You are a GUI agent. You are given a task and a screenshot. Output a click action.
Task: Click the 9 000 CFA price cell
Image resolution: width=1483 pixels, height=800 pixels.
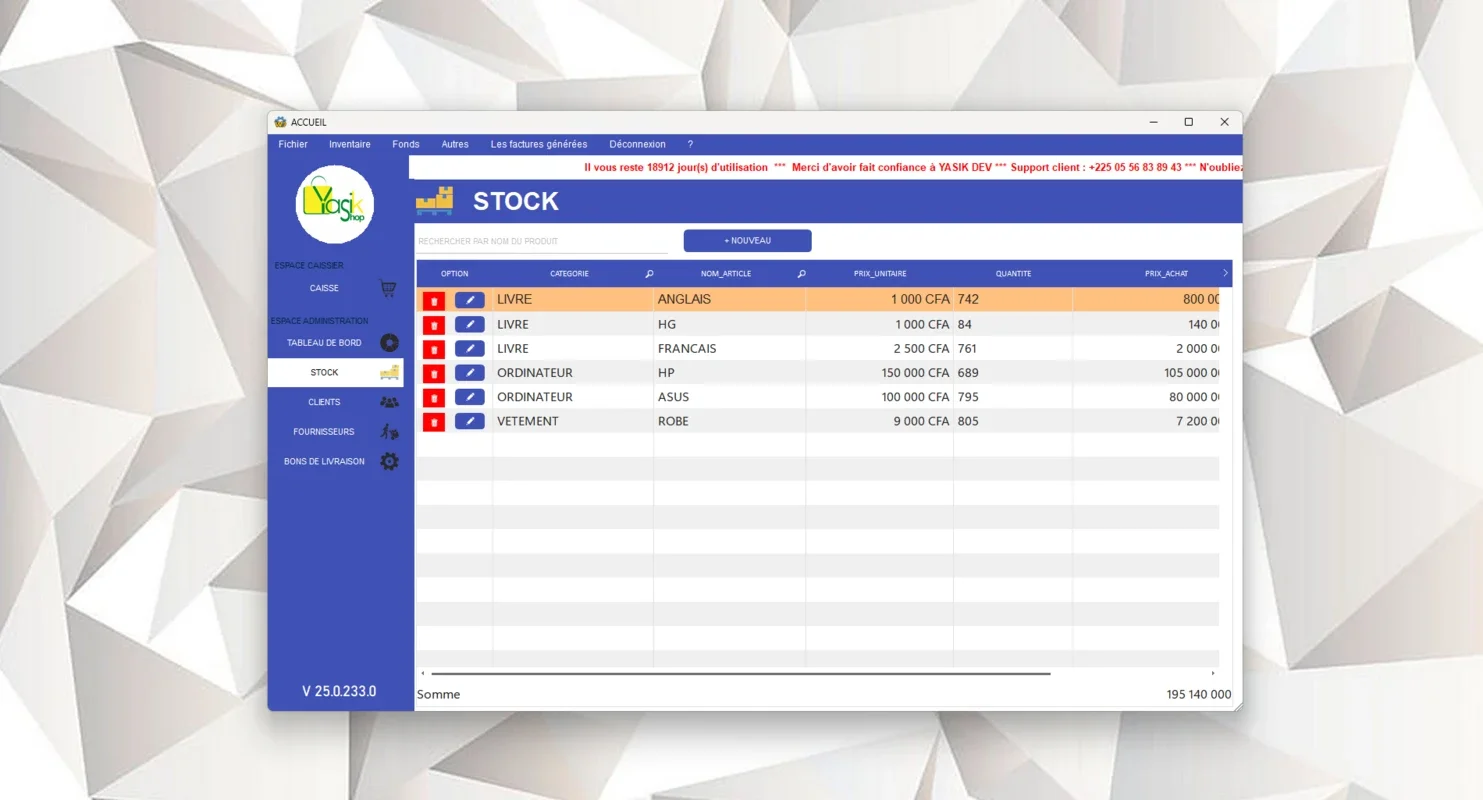[880, 421]
